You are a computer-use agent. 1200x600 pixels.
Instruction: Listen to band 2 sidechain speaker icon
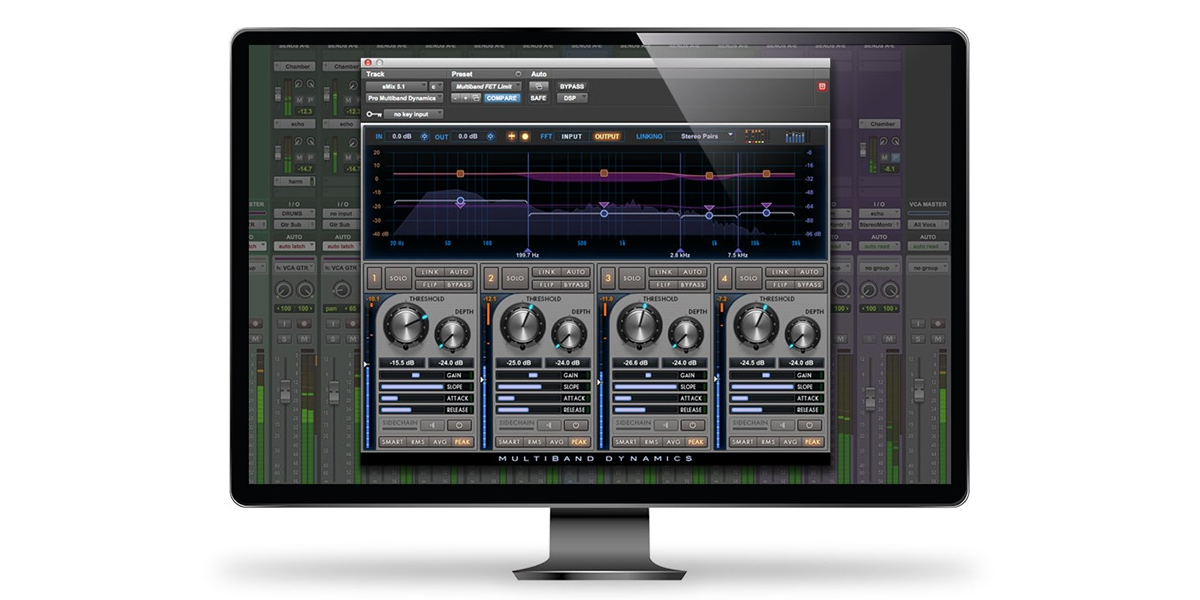click(x=549, y=425)
